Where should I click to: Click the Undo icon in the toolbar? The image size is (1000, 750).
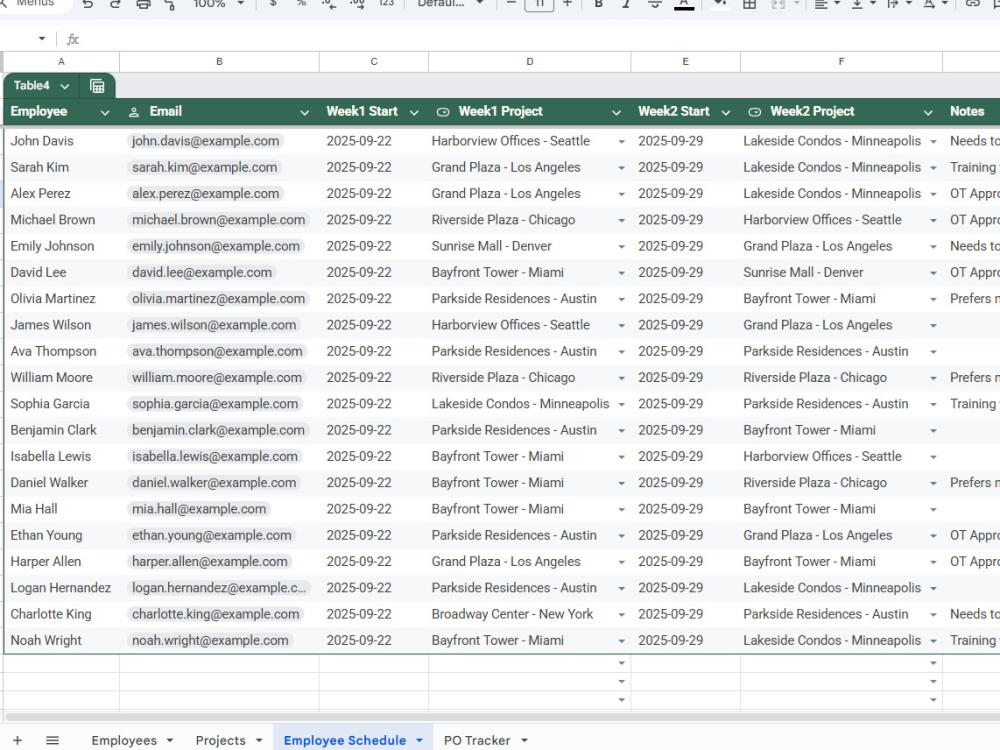tap(88, 4)
